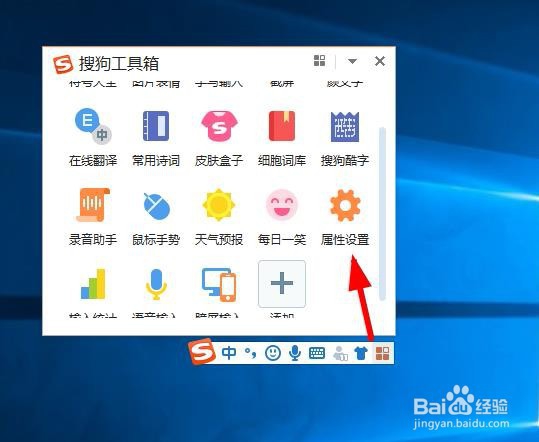Expand the toolbox title bar dropdown arrow
The height and width of the screenshot is (442, 539).
click(352, 61)
